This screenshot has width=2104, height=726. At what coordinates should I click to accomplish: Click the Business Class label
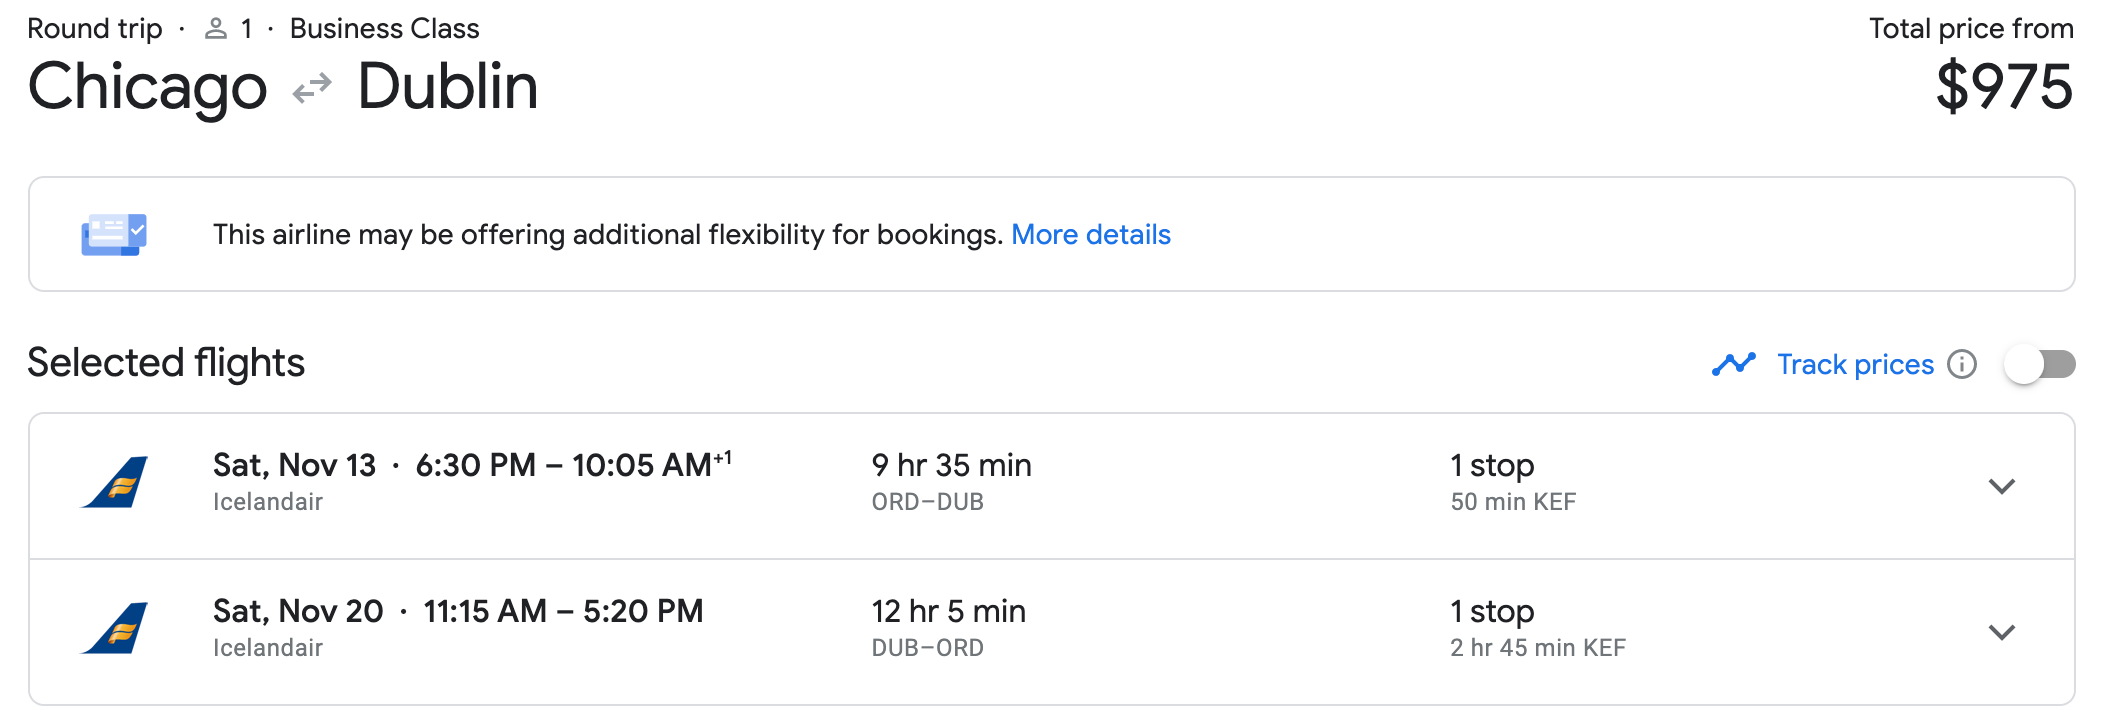[x=384, y=29]
